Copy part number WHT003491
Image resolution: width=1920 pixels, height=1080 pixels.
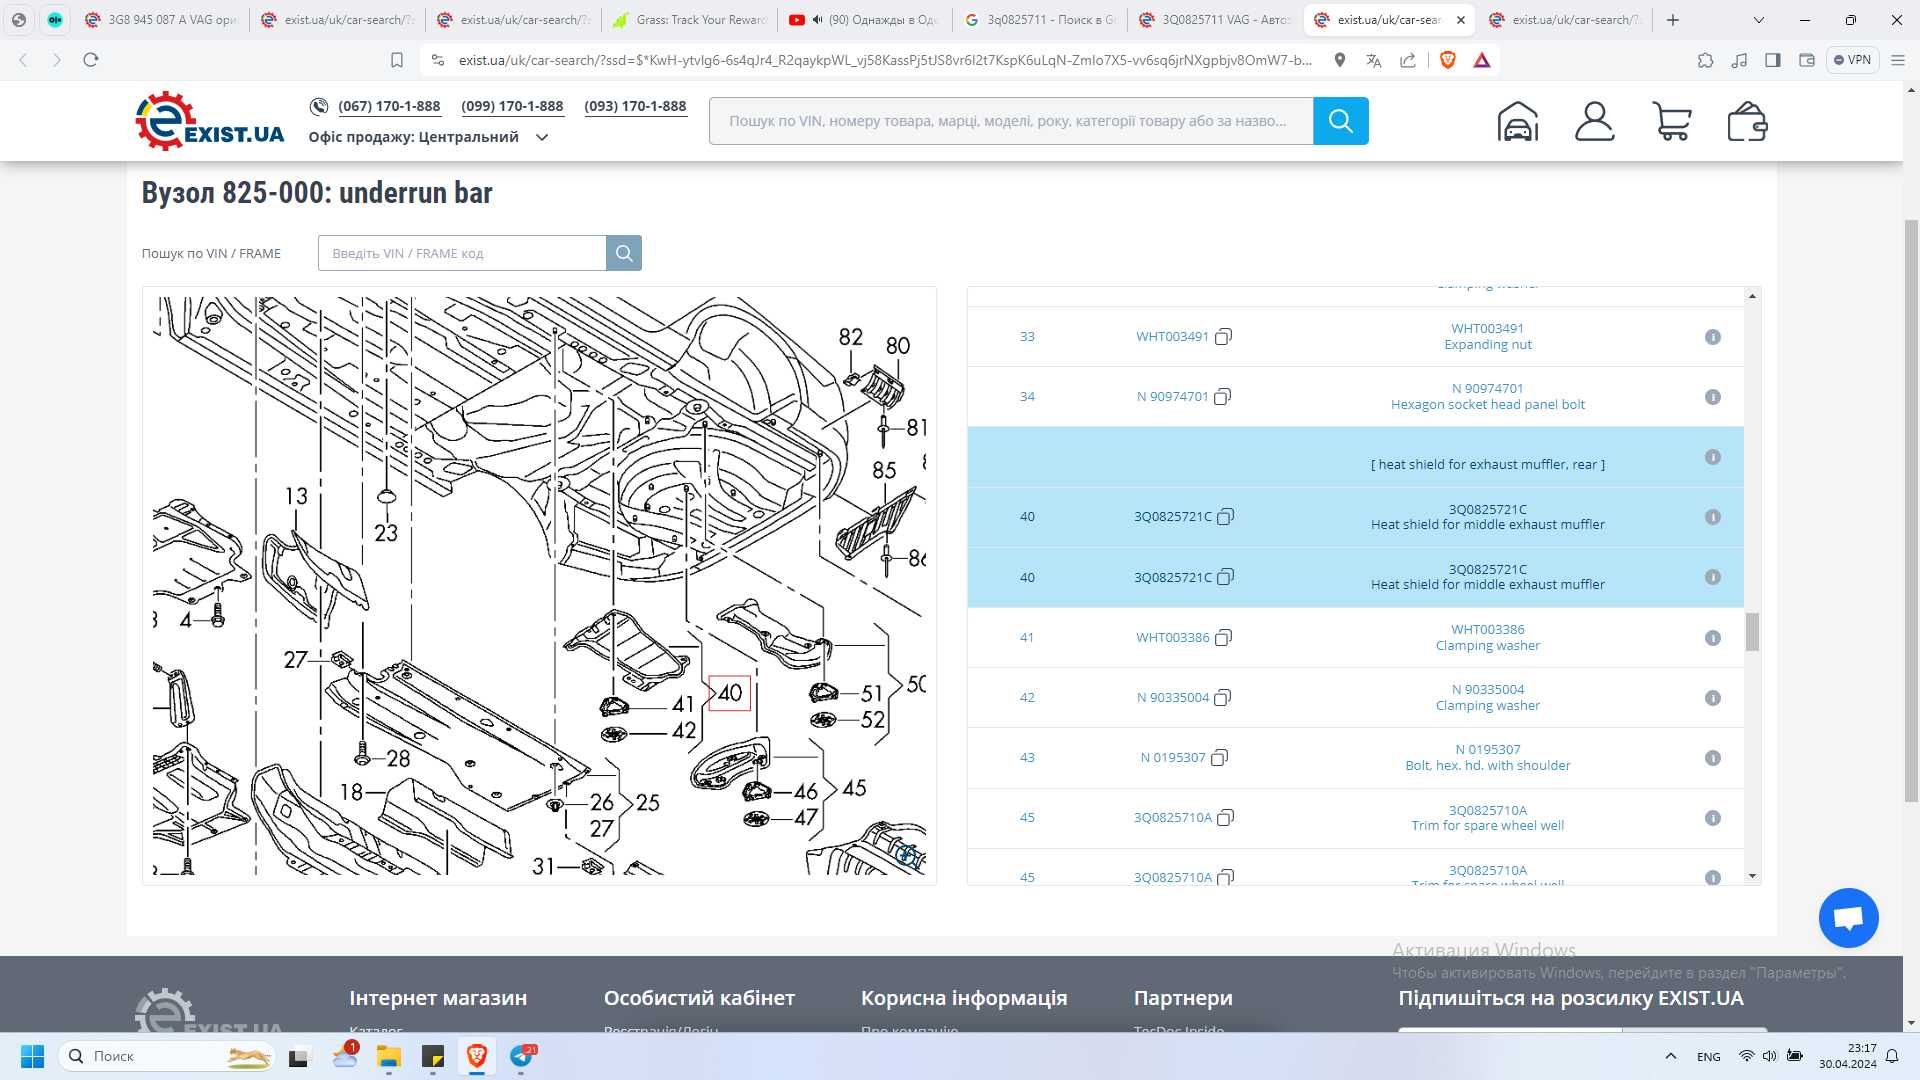1223,337
